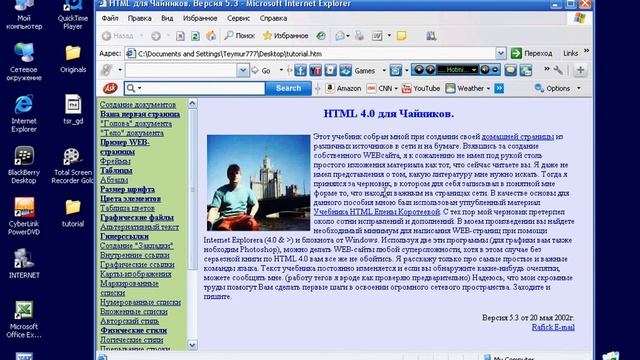Click the email notifier icon after Games
The width and height of the screenshot is (640, 360).
[395, 70]
